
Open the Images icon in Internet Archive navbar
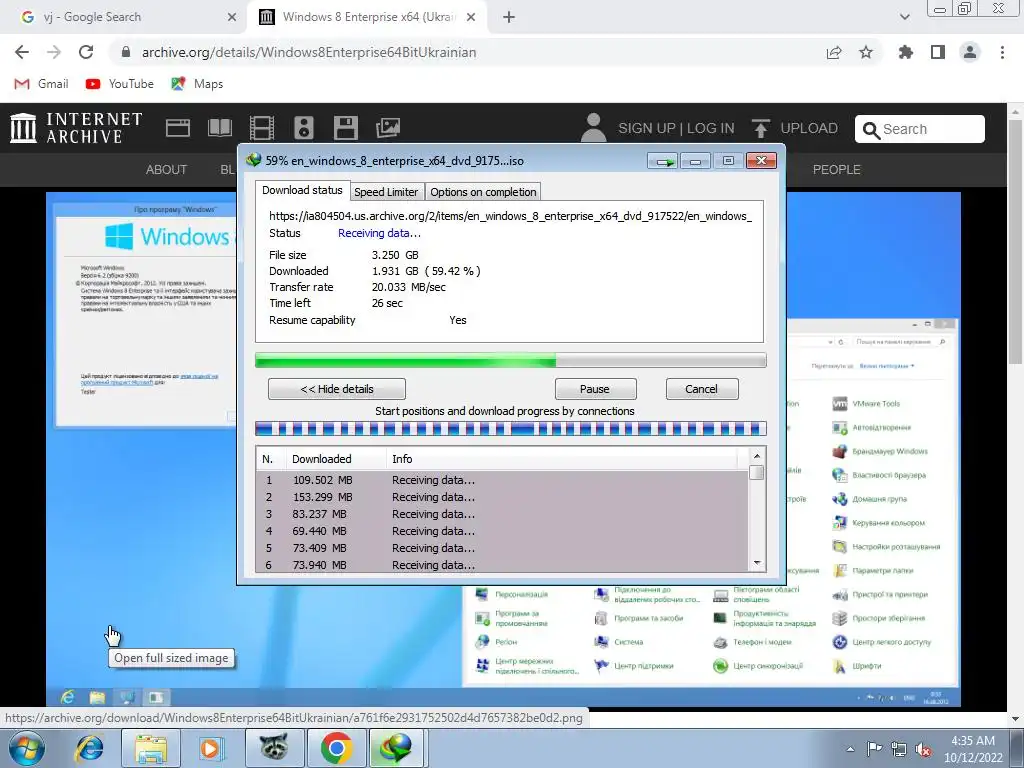pos(388,128)
